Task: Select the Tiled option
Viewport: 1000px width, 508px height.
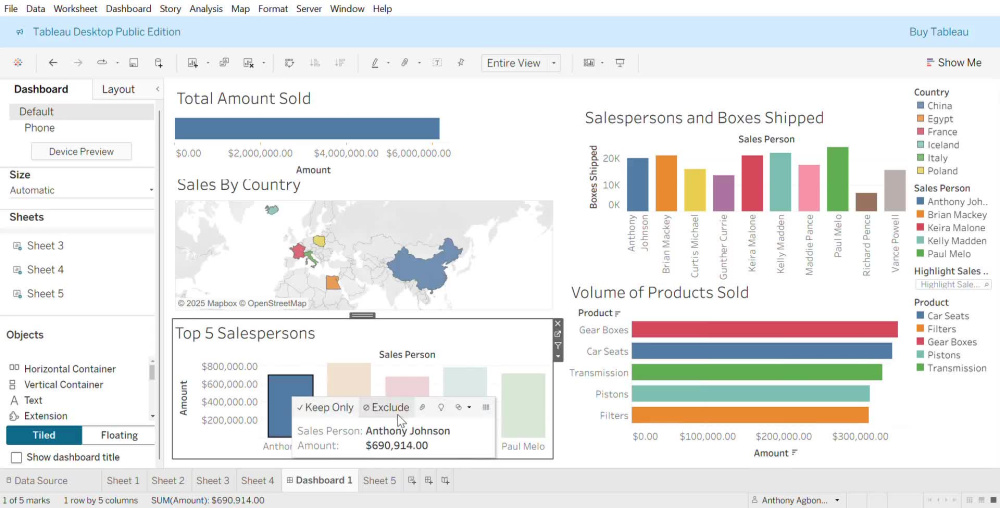Action: [x=44, y=435]
